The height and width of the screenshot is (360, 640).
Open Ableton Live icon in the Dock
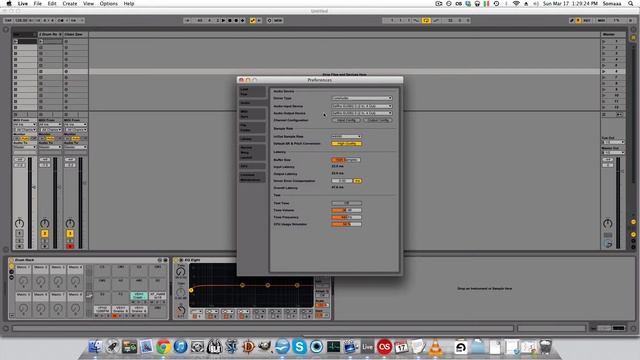367,347
